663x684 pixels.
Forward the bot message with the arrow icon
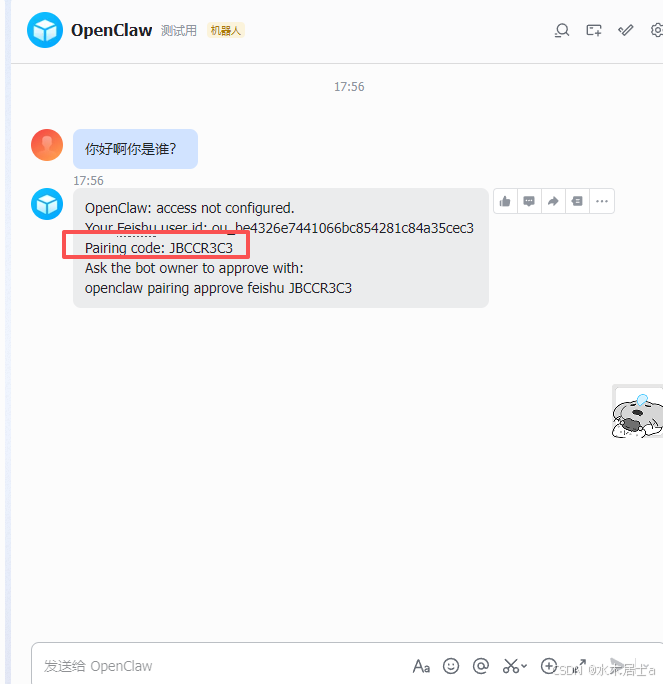click(553, 201)
